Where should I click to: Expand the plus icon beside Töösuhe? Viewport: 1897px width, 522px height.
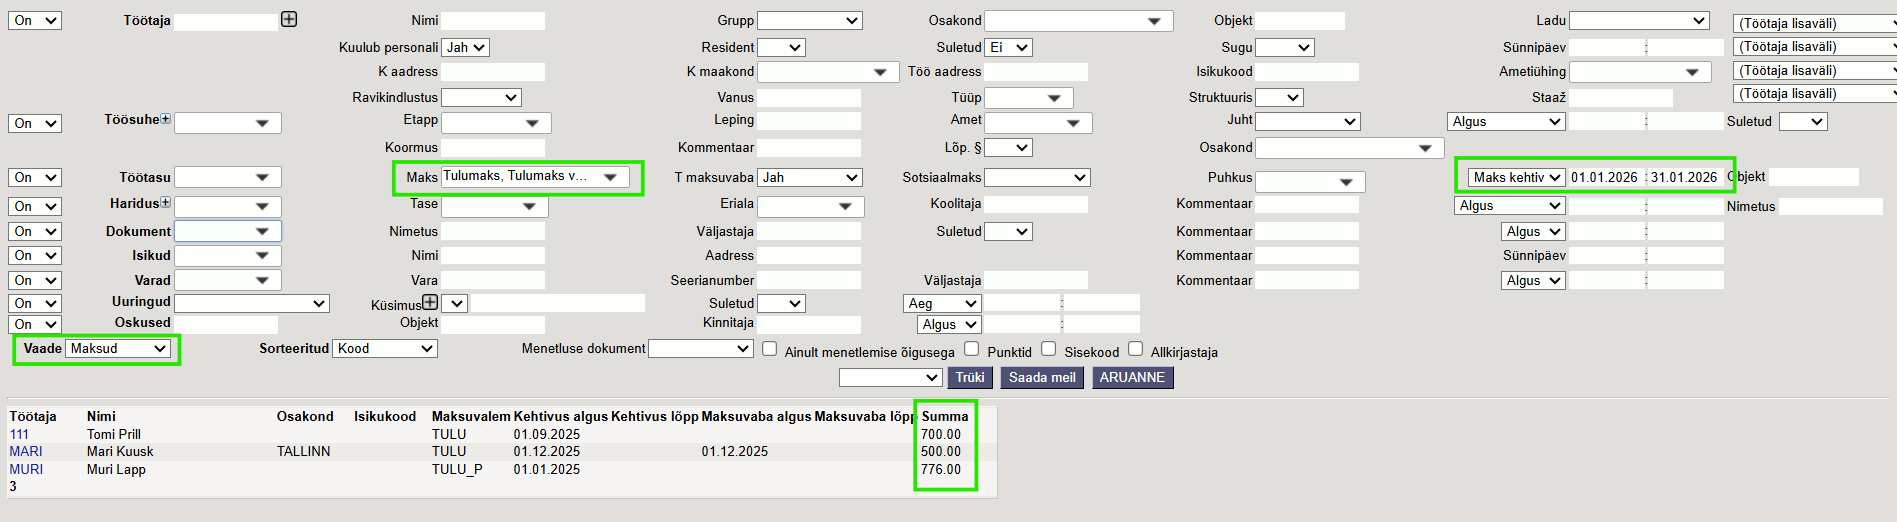click(x=166, y=119)
